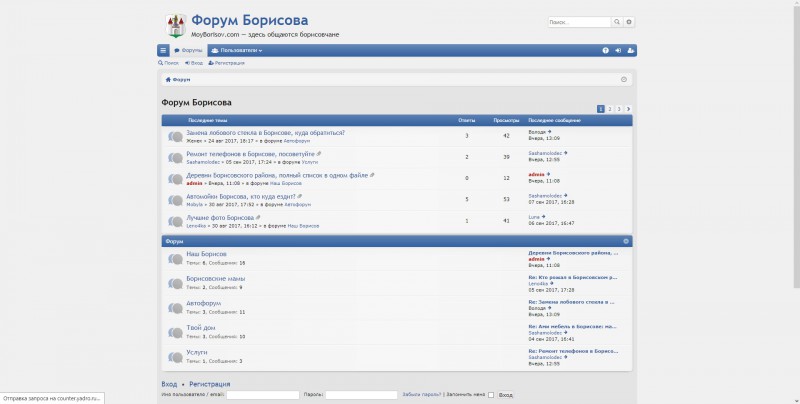Open the Услуги forum link in forum list
The width and height of the screenshot is (800, 404).
tap(196, 352)
